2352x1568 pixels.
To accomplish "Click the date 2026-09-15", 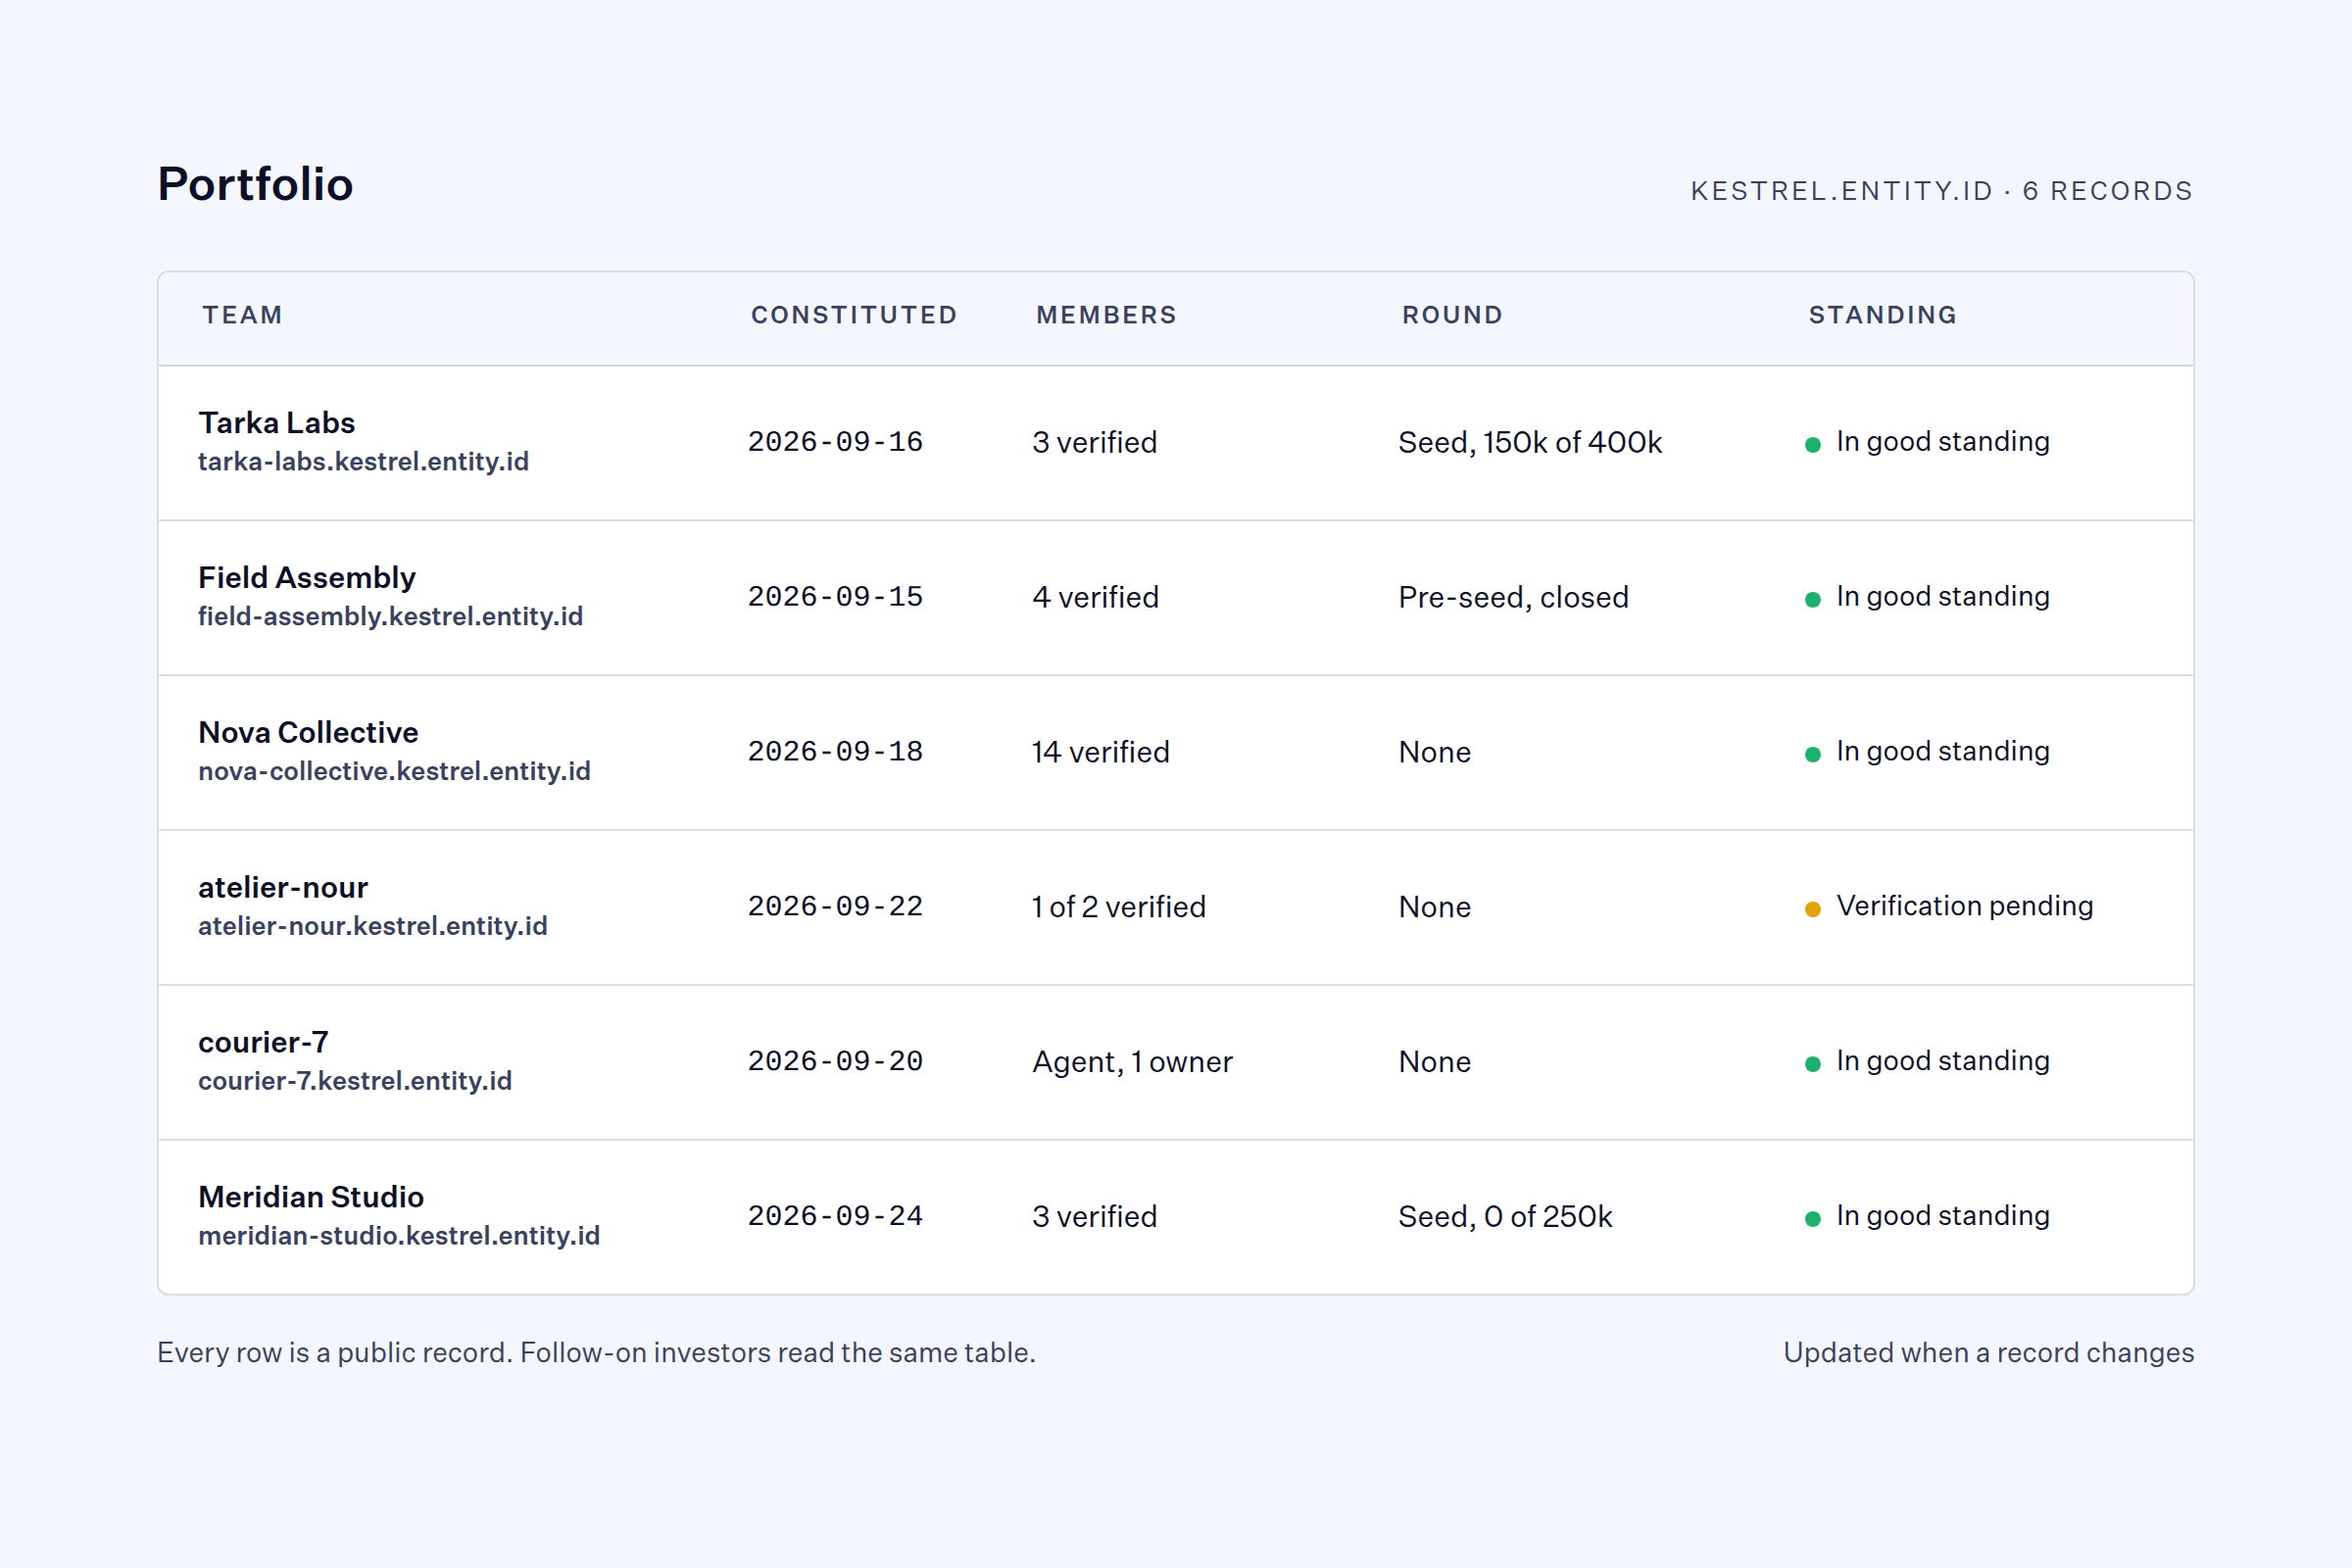I will 835,597.
